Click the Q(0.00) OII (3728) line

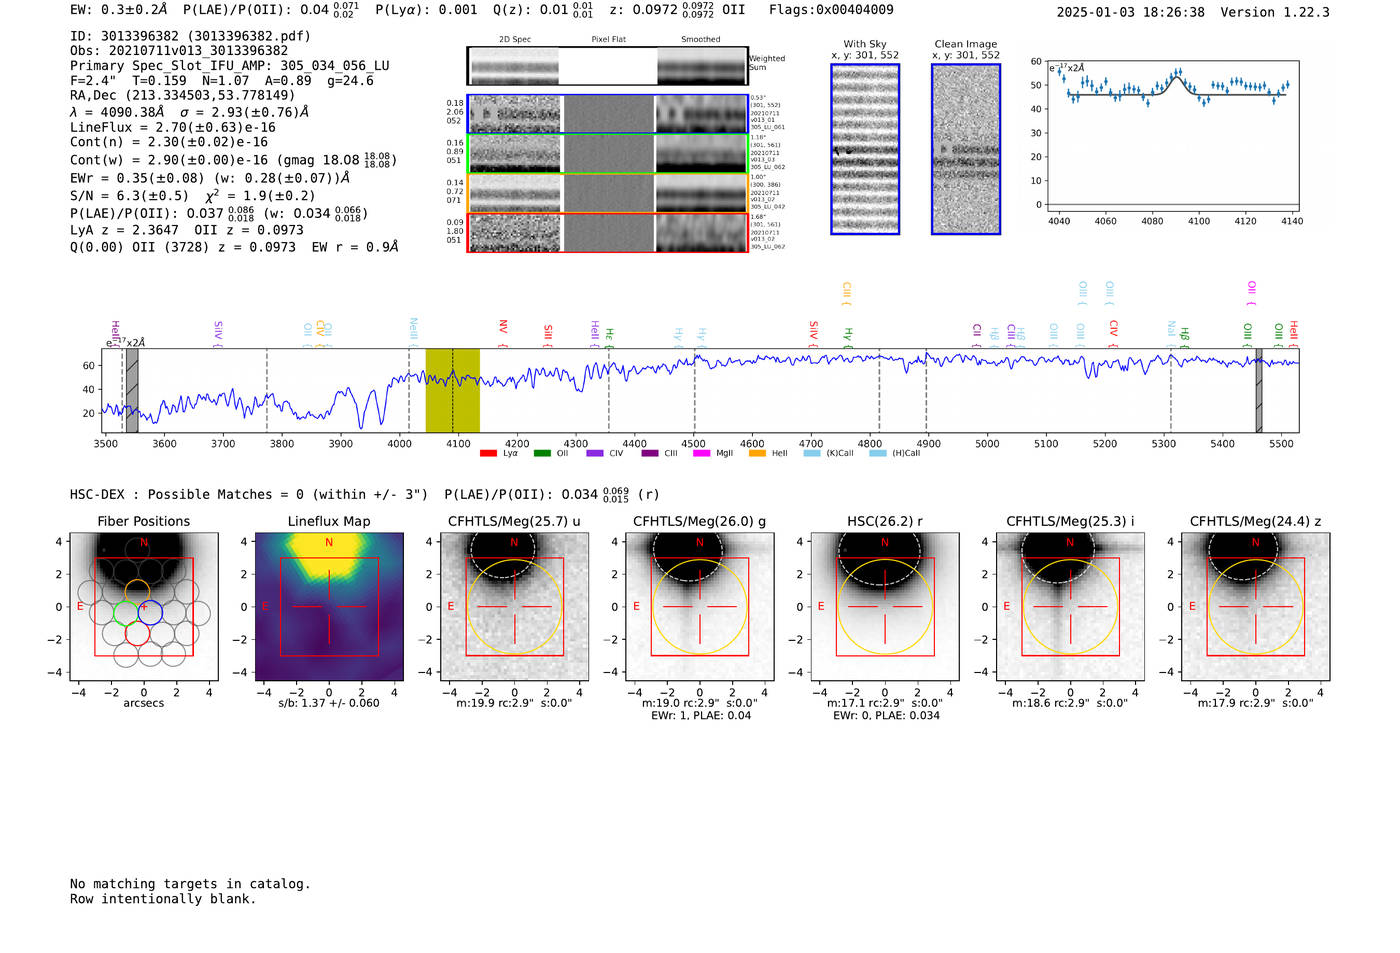coord(234,247)
